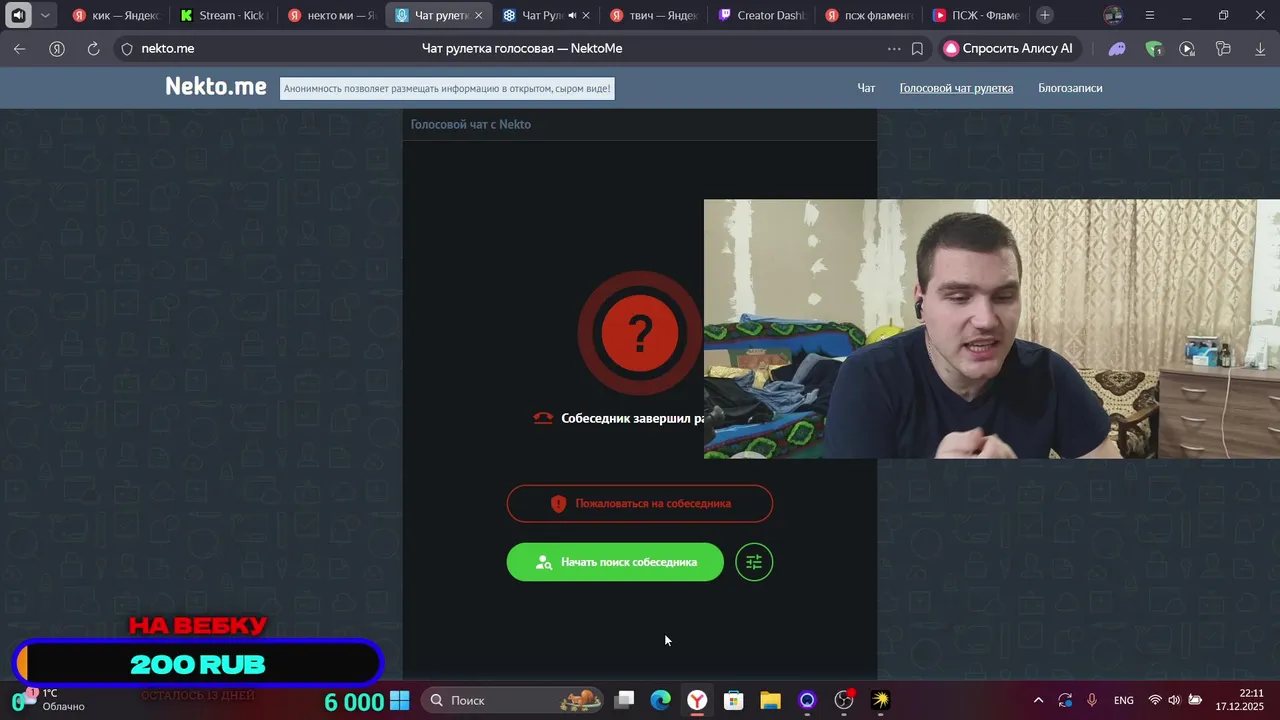Open the weather widget showing Облачно
This screenshot has width=1280, height=720.
click(56, 700)
